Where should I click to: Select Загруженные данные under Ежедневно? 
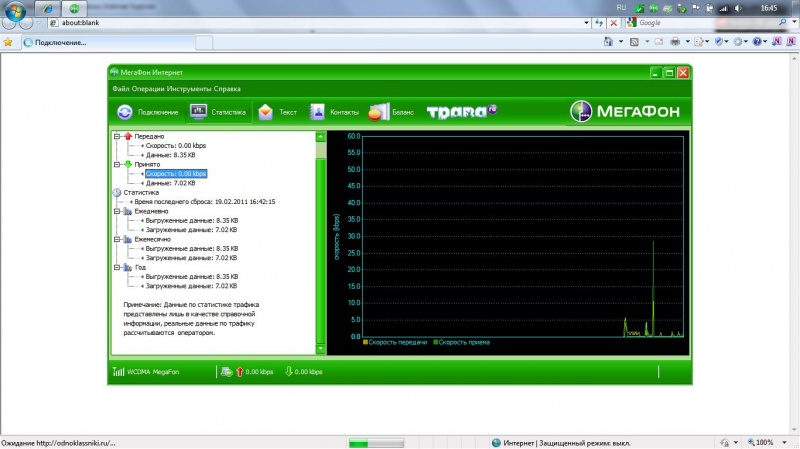(x=191, y=230)
